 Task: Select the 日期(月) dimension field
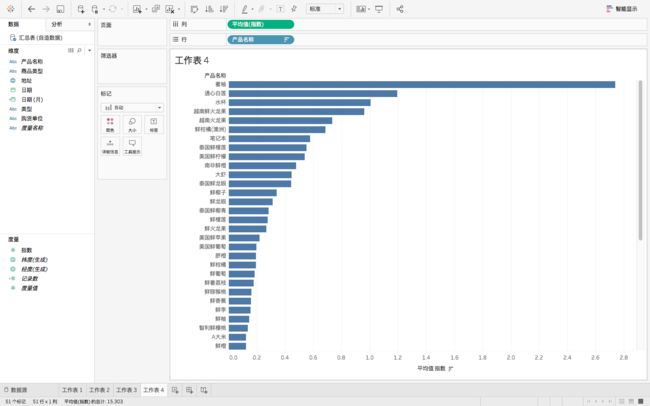(32, 100)
